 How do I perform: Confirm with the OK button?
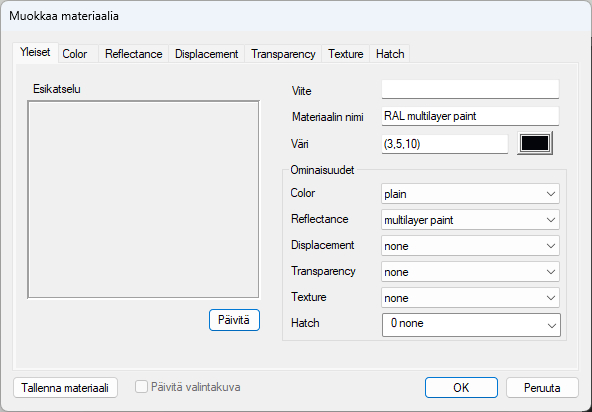[x=461, y=388]
